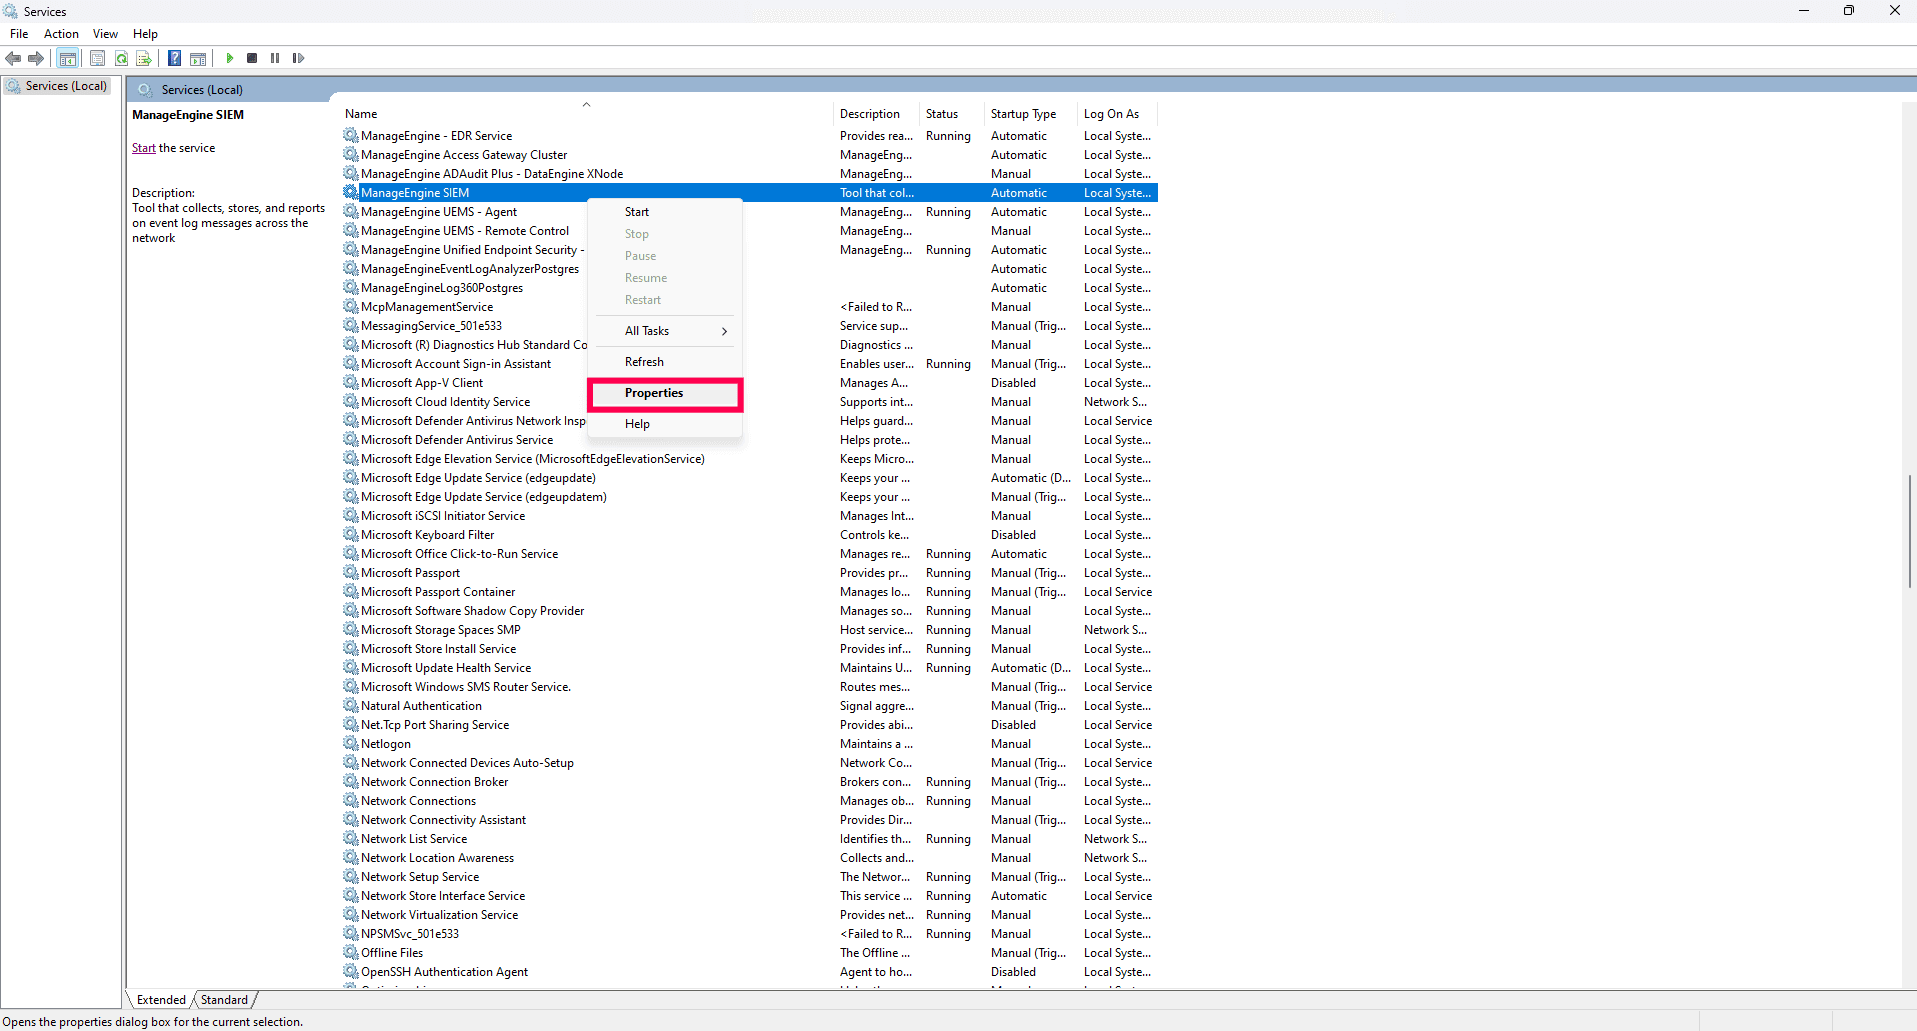1917x1031 pixels.
Task: Click the gear icon beside Network Connections
Action: tap(351, 800)
